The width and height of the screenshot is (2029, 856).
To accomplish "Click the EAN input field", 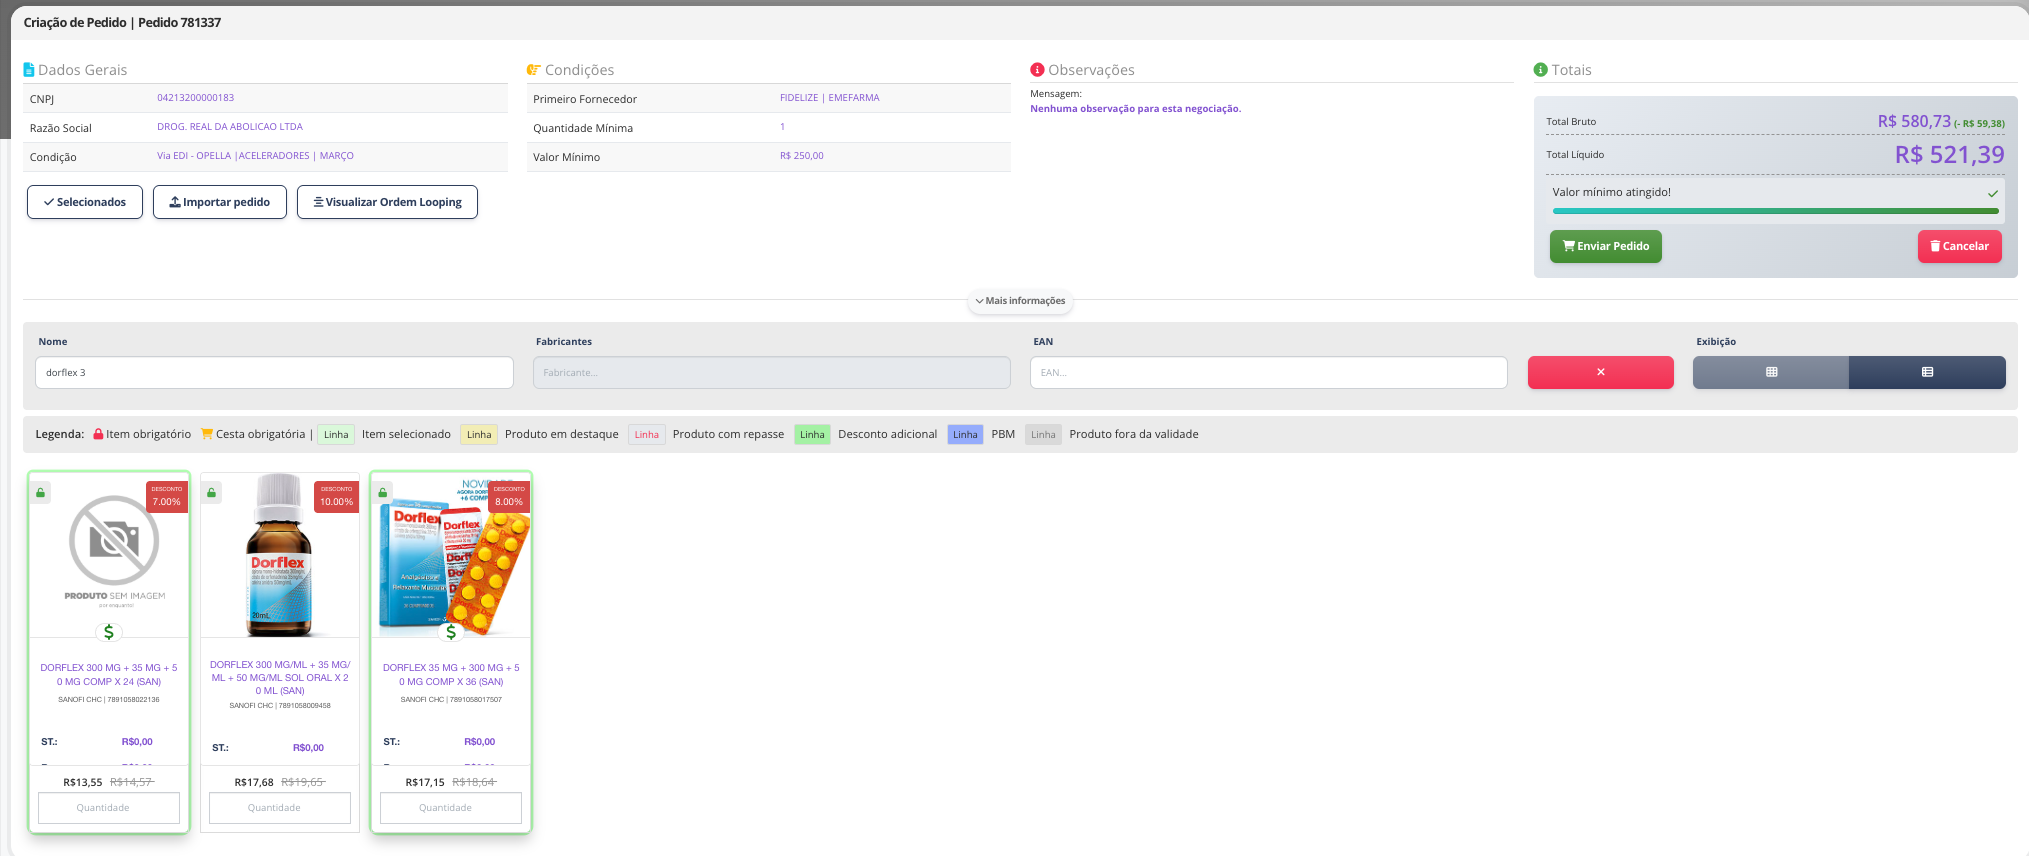I will point(1268,373).
